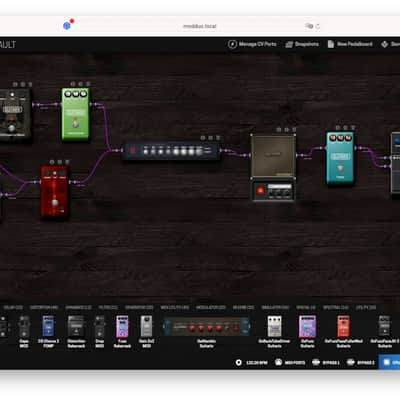Click the browser address bar

tap(199, 26)
